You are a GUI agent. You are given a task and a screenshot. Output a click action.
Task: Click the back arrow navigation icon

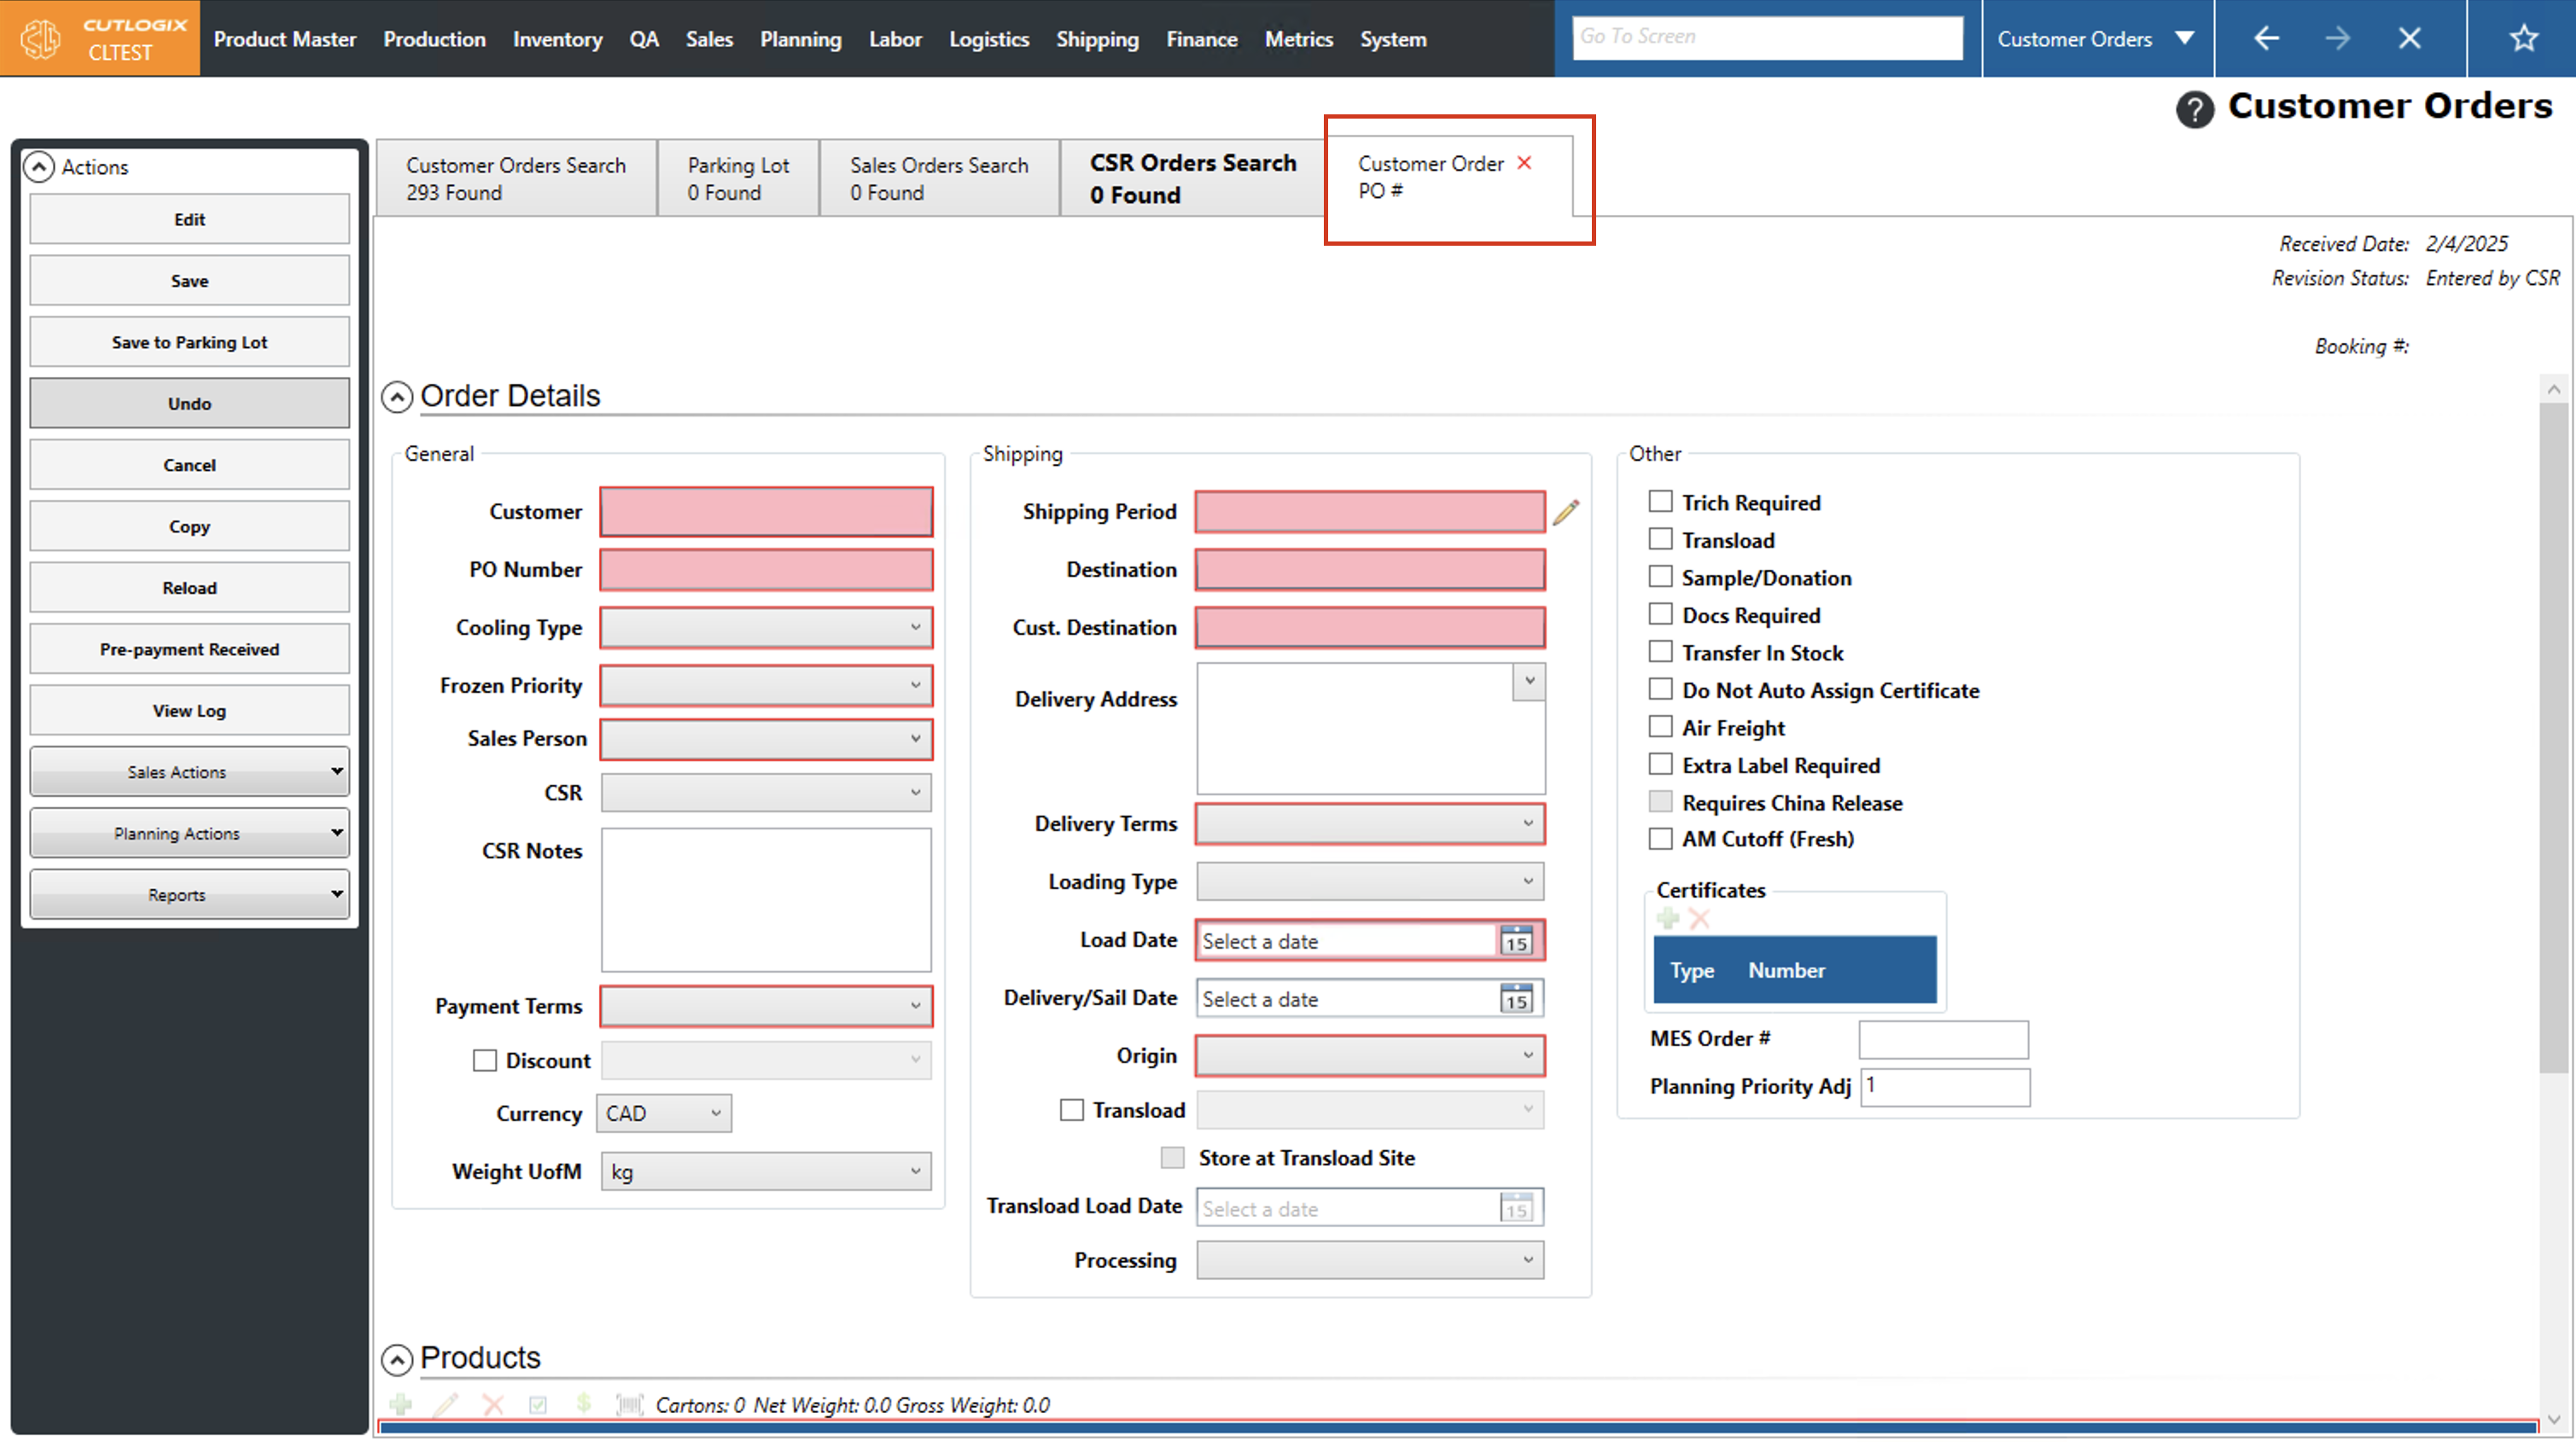[x=2266, y=39]
